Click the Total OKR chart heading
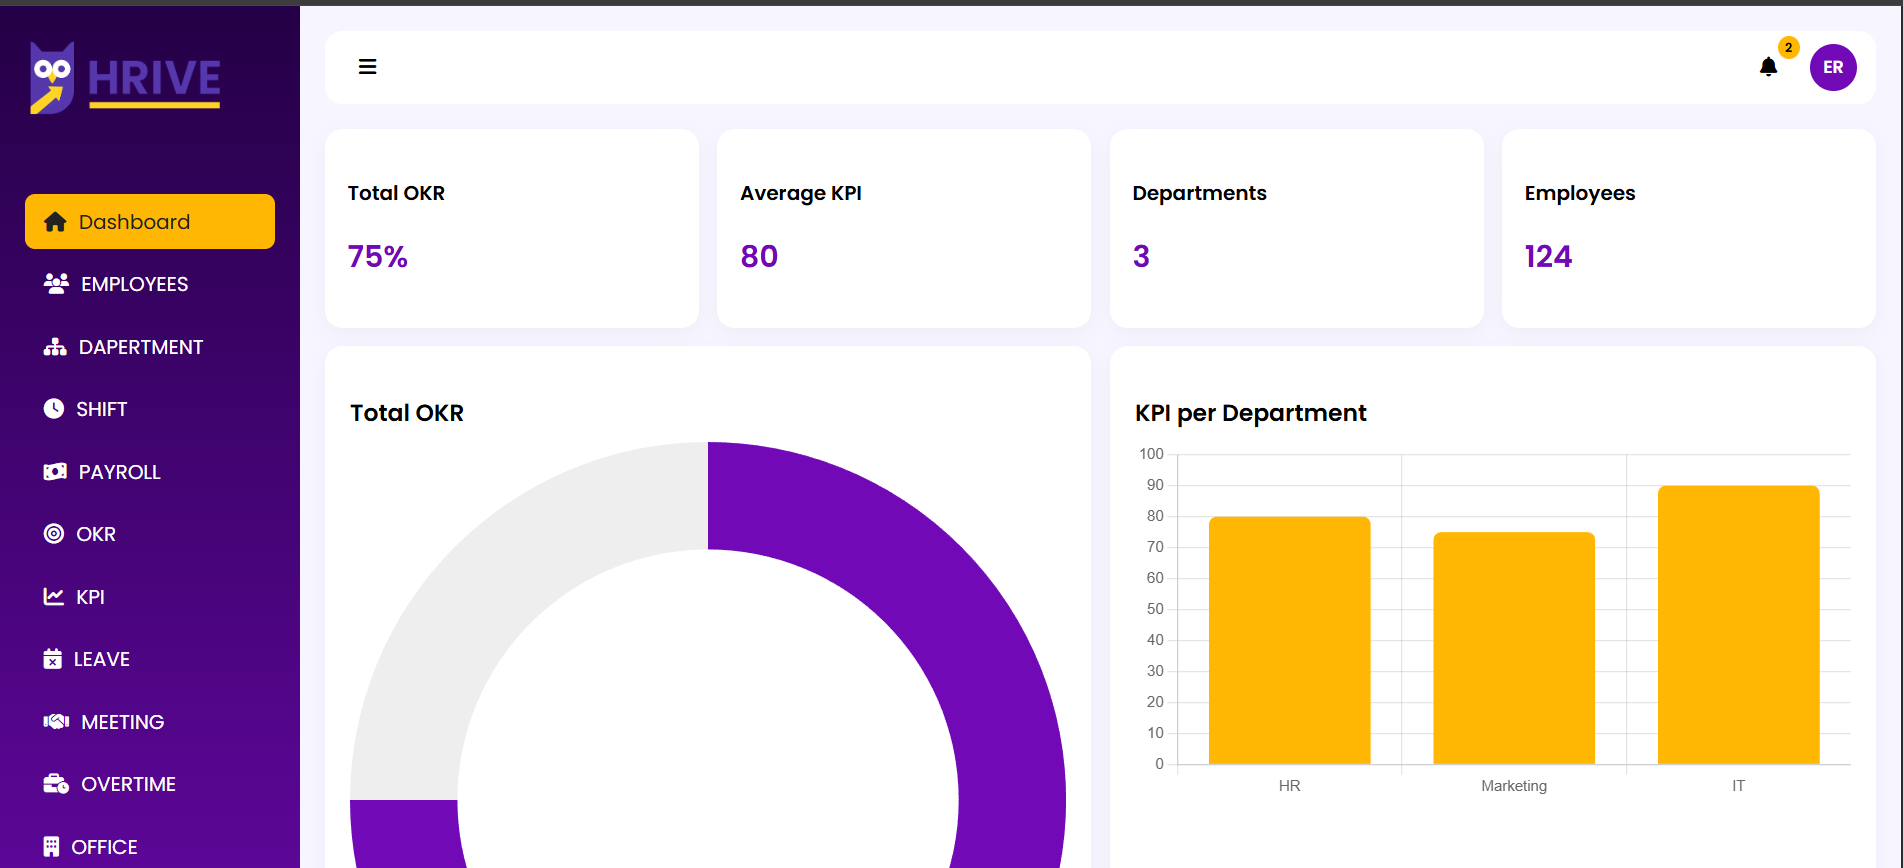 [x=407, y=413]
